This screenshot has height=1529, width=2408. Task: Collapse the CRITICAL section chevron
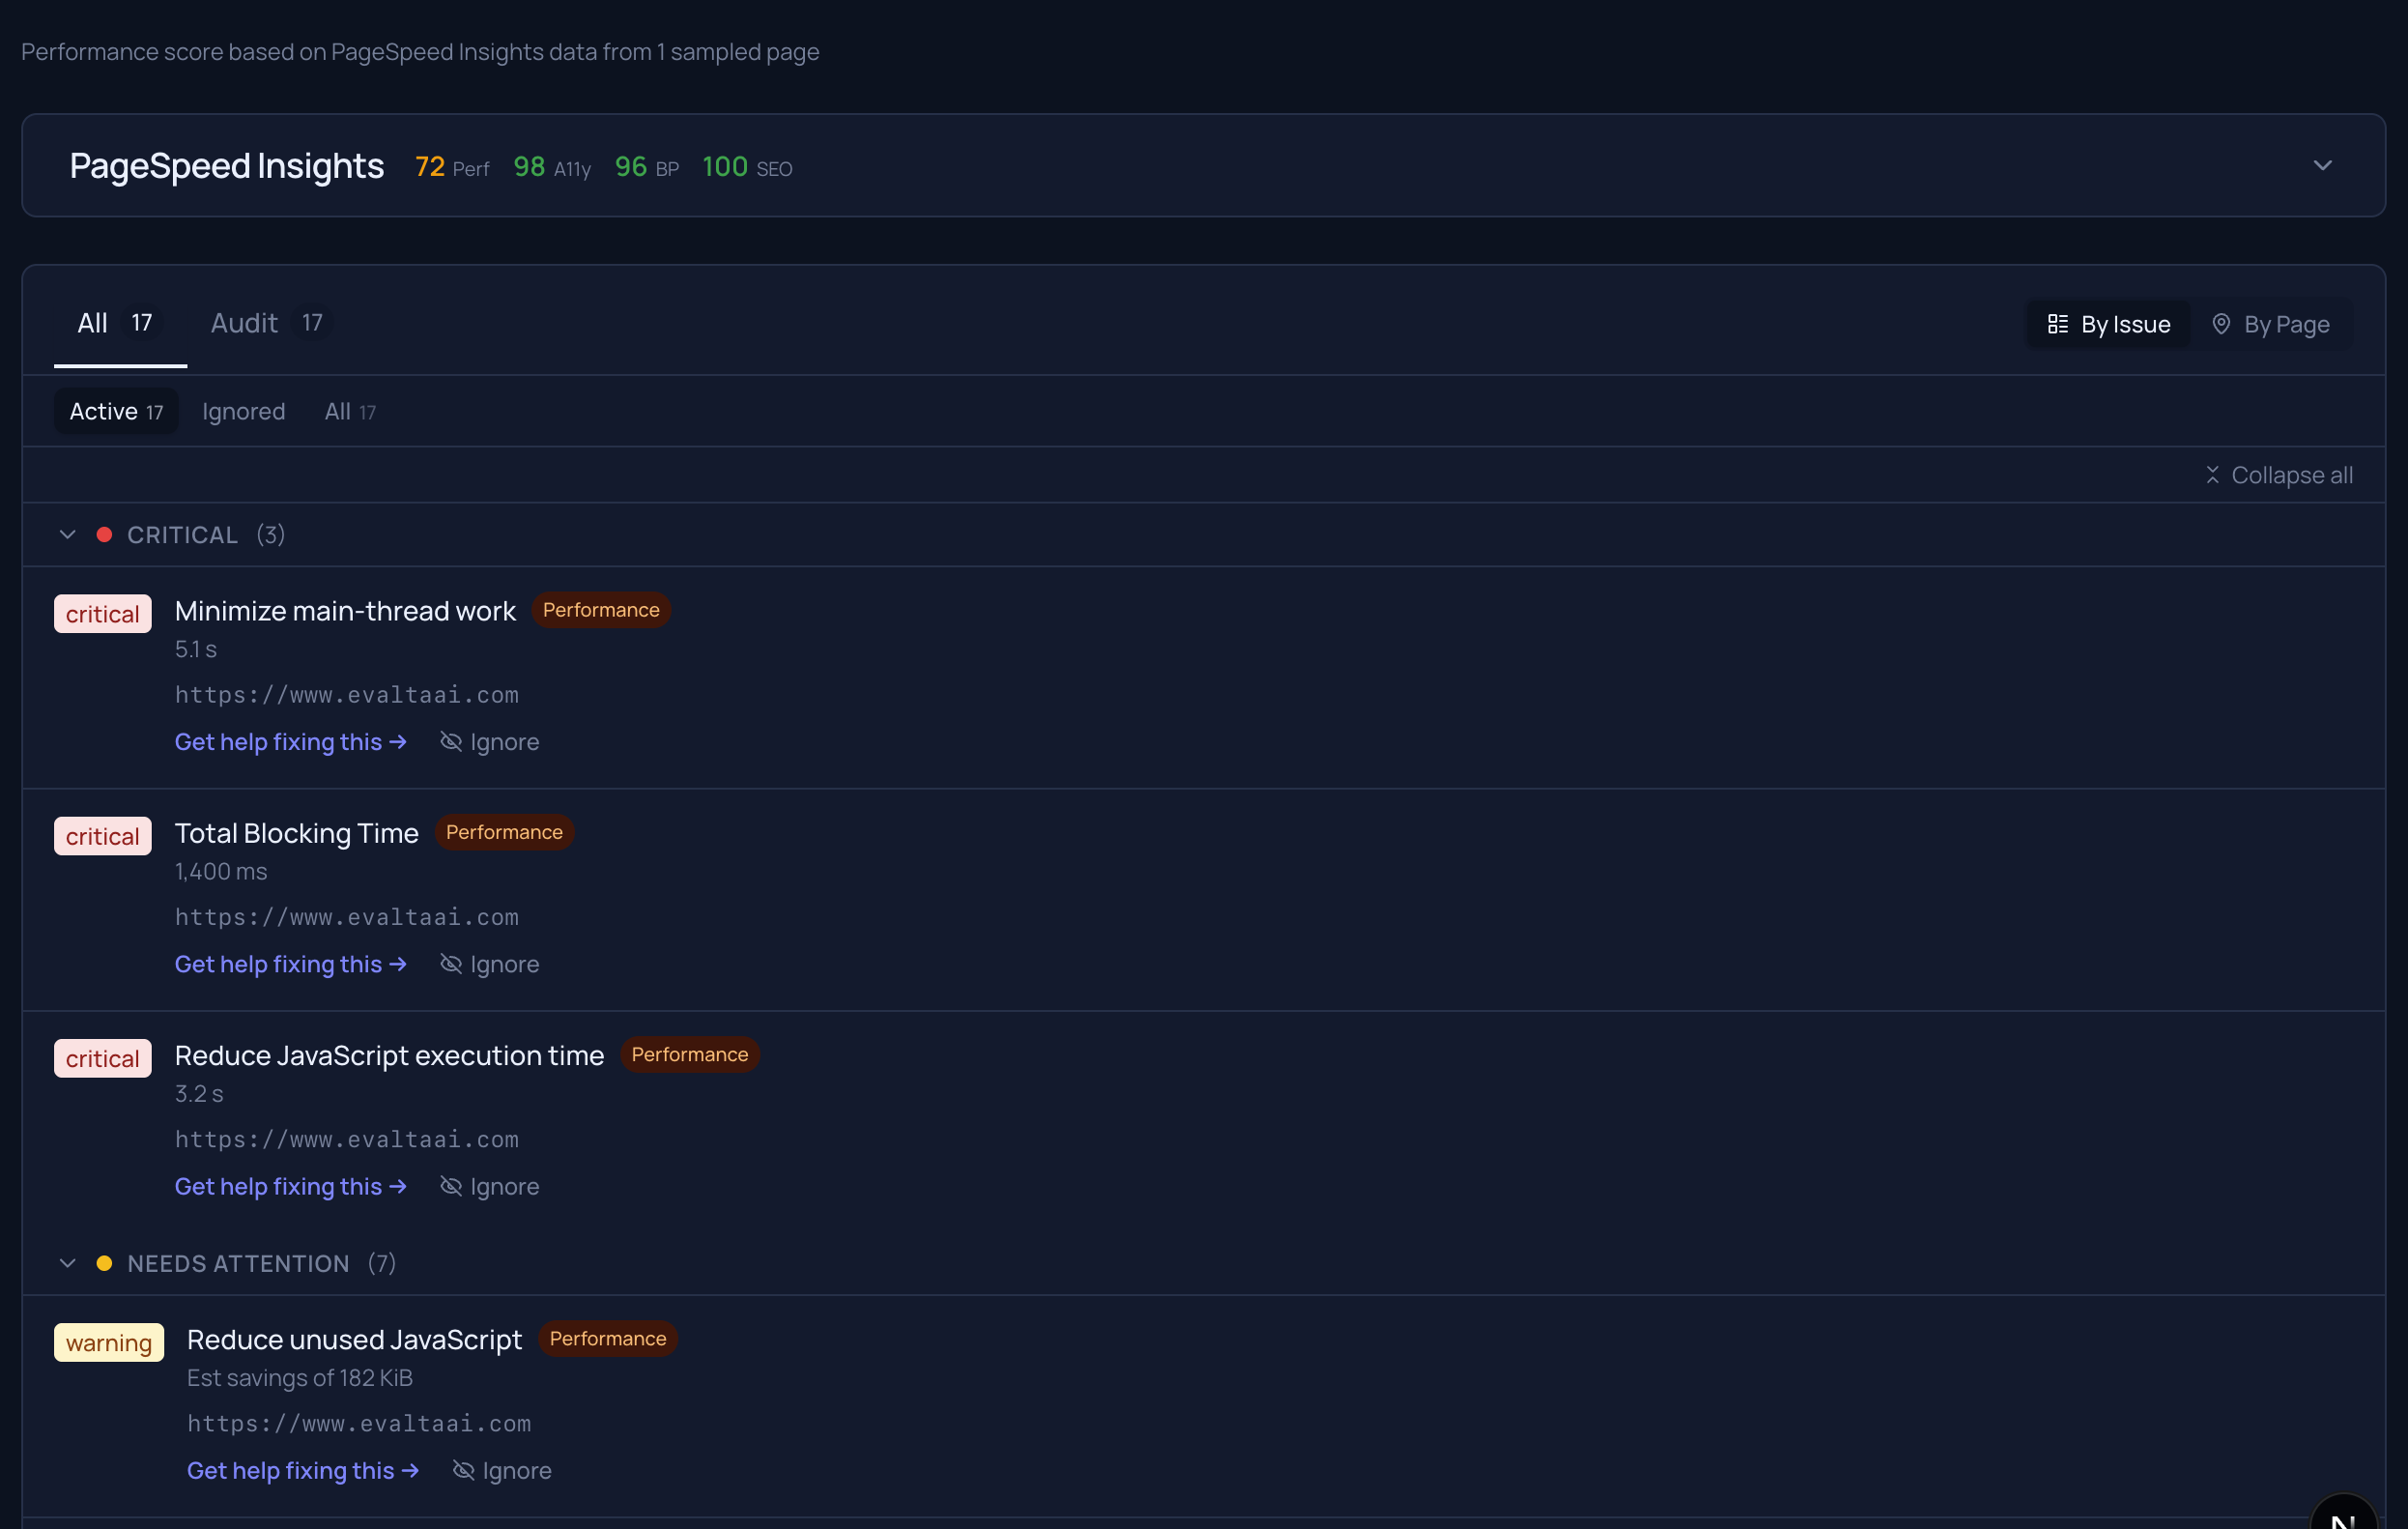pos(67,535)
